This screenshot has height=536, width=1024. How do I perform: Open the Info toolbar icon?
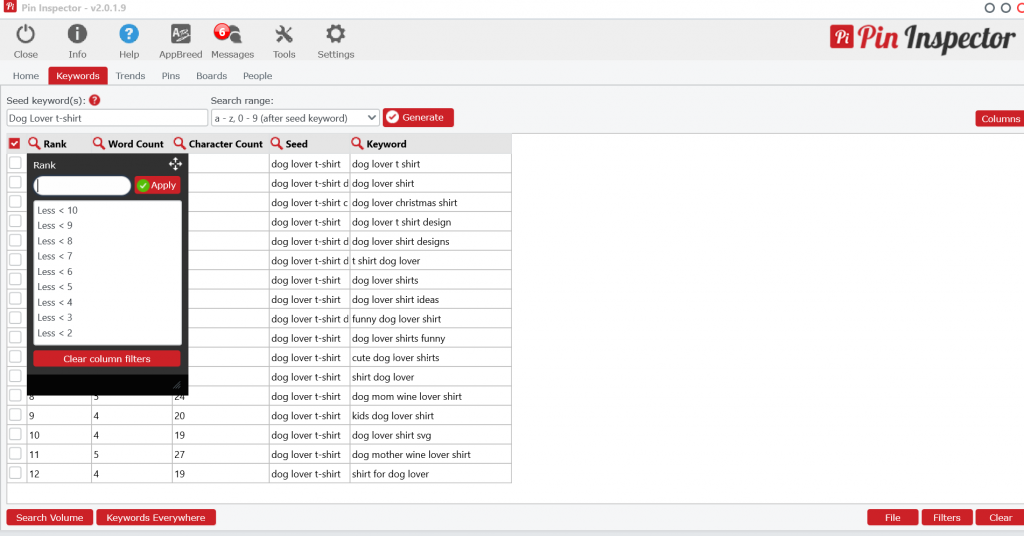click(77, 35)
